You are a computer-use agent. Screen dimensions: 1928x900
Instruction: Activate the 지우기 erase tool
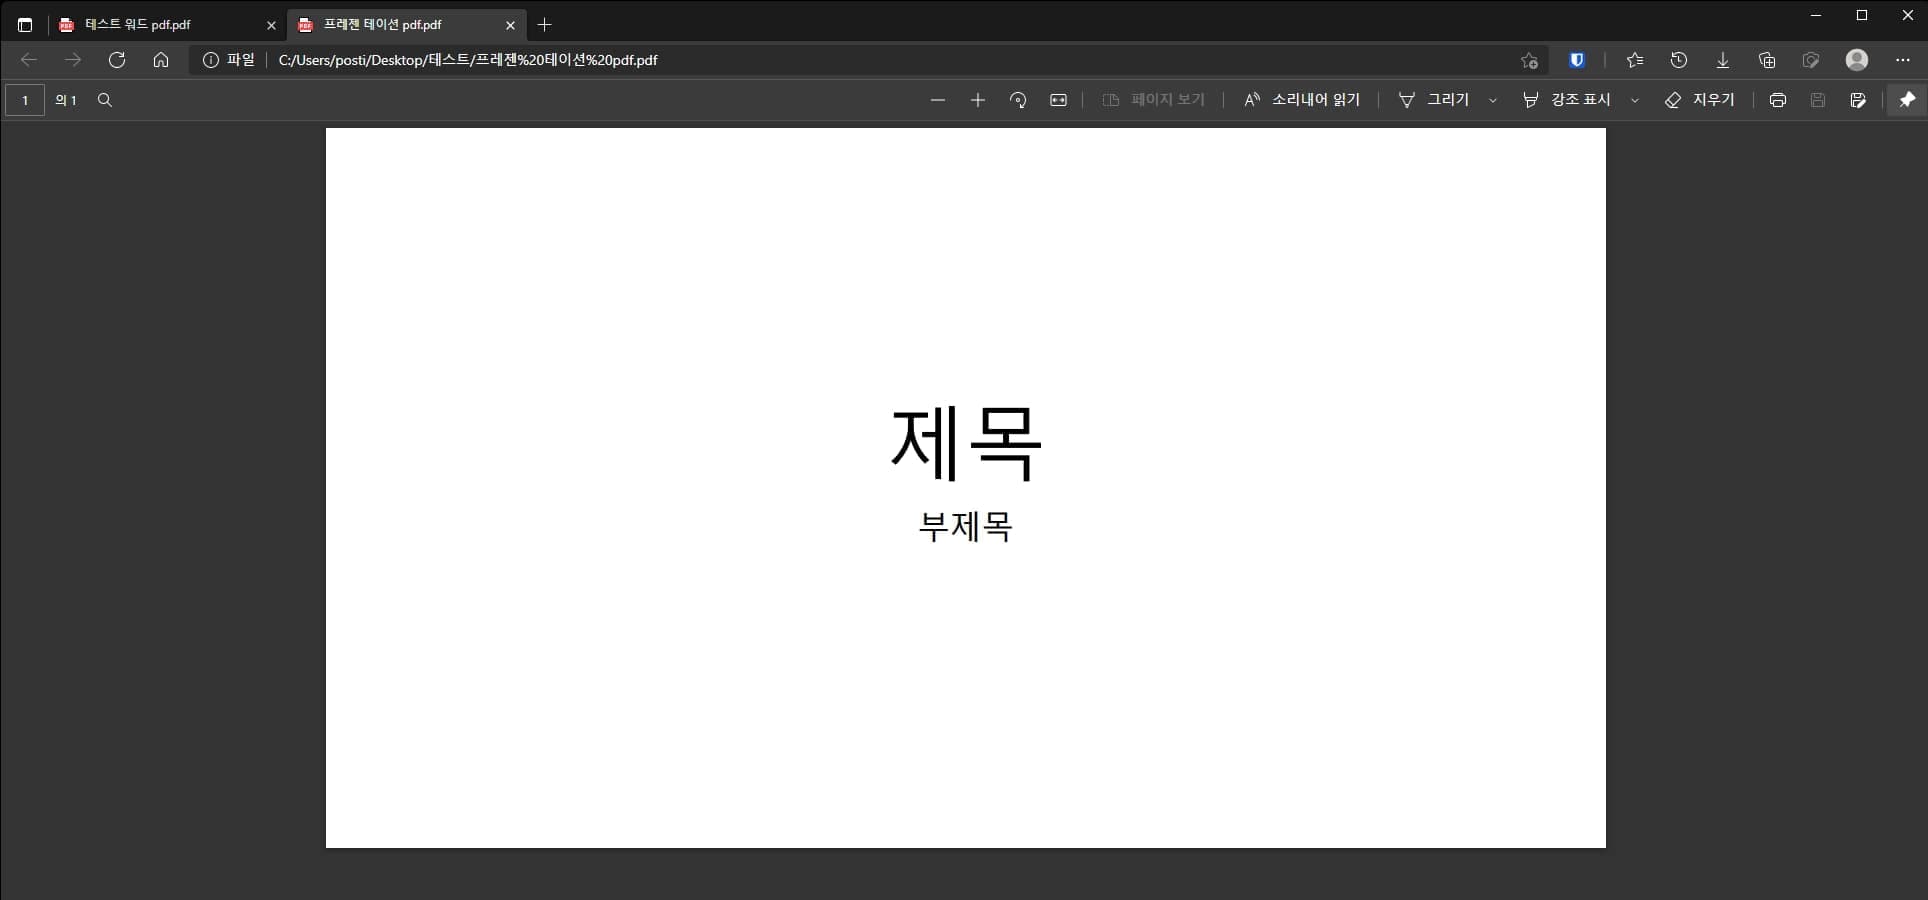click(1701, 100)
